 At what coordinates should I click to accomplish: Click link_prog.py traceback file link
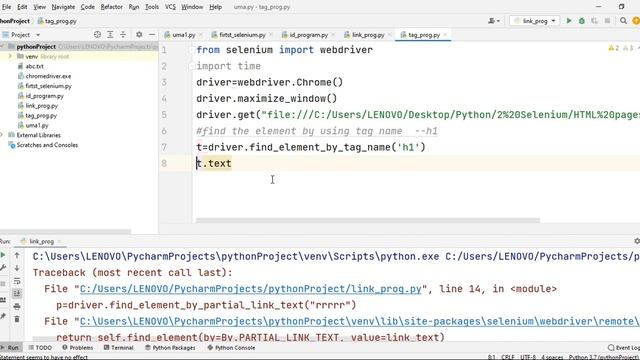[x=251, y=289]
